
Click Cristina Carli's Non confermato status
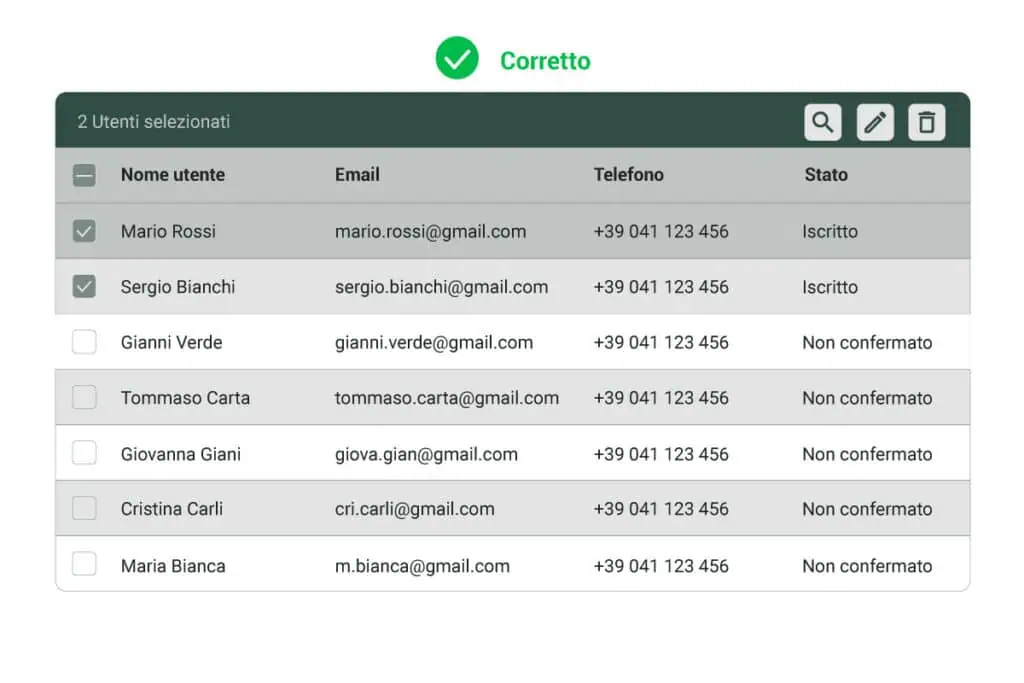point(866,509)
